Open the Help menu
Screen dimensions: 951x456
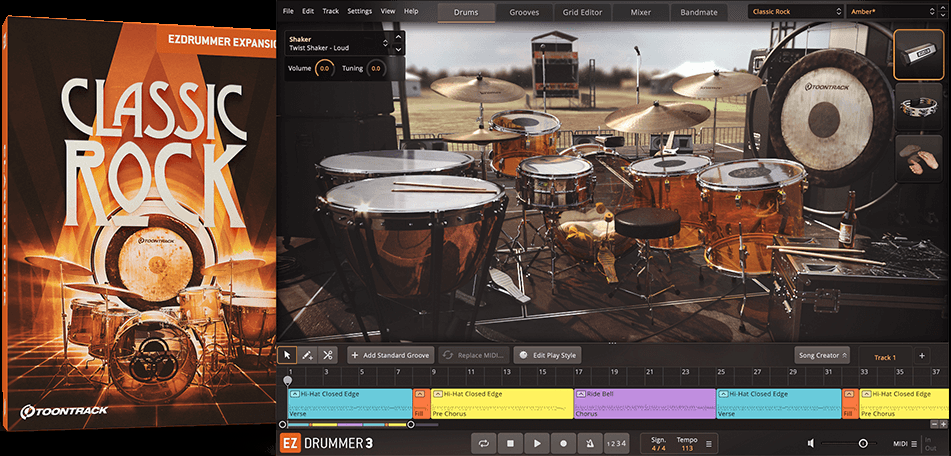[x=411, y=11]
